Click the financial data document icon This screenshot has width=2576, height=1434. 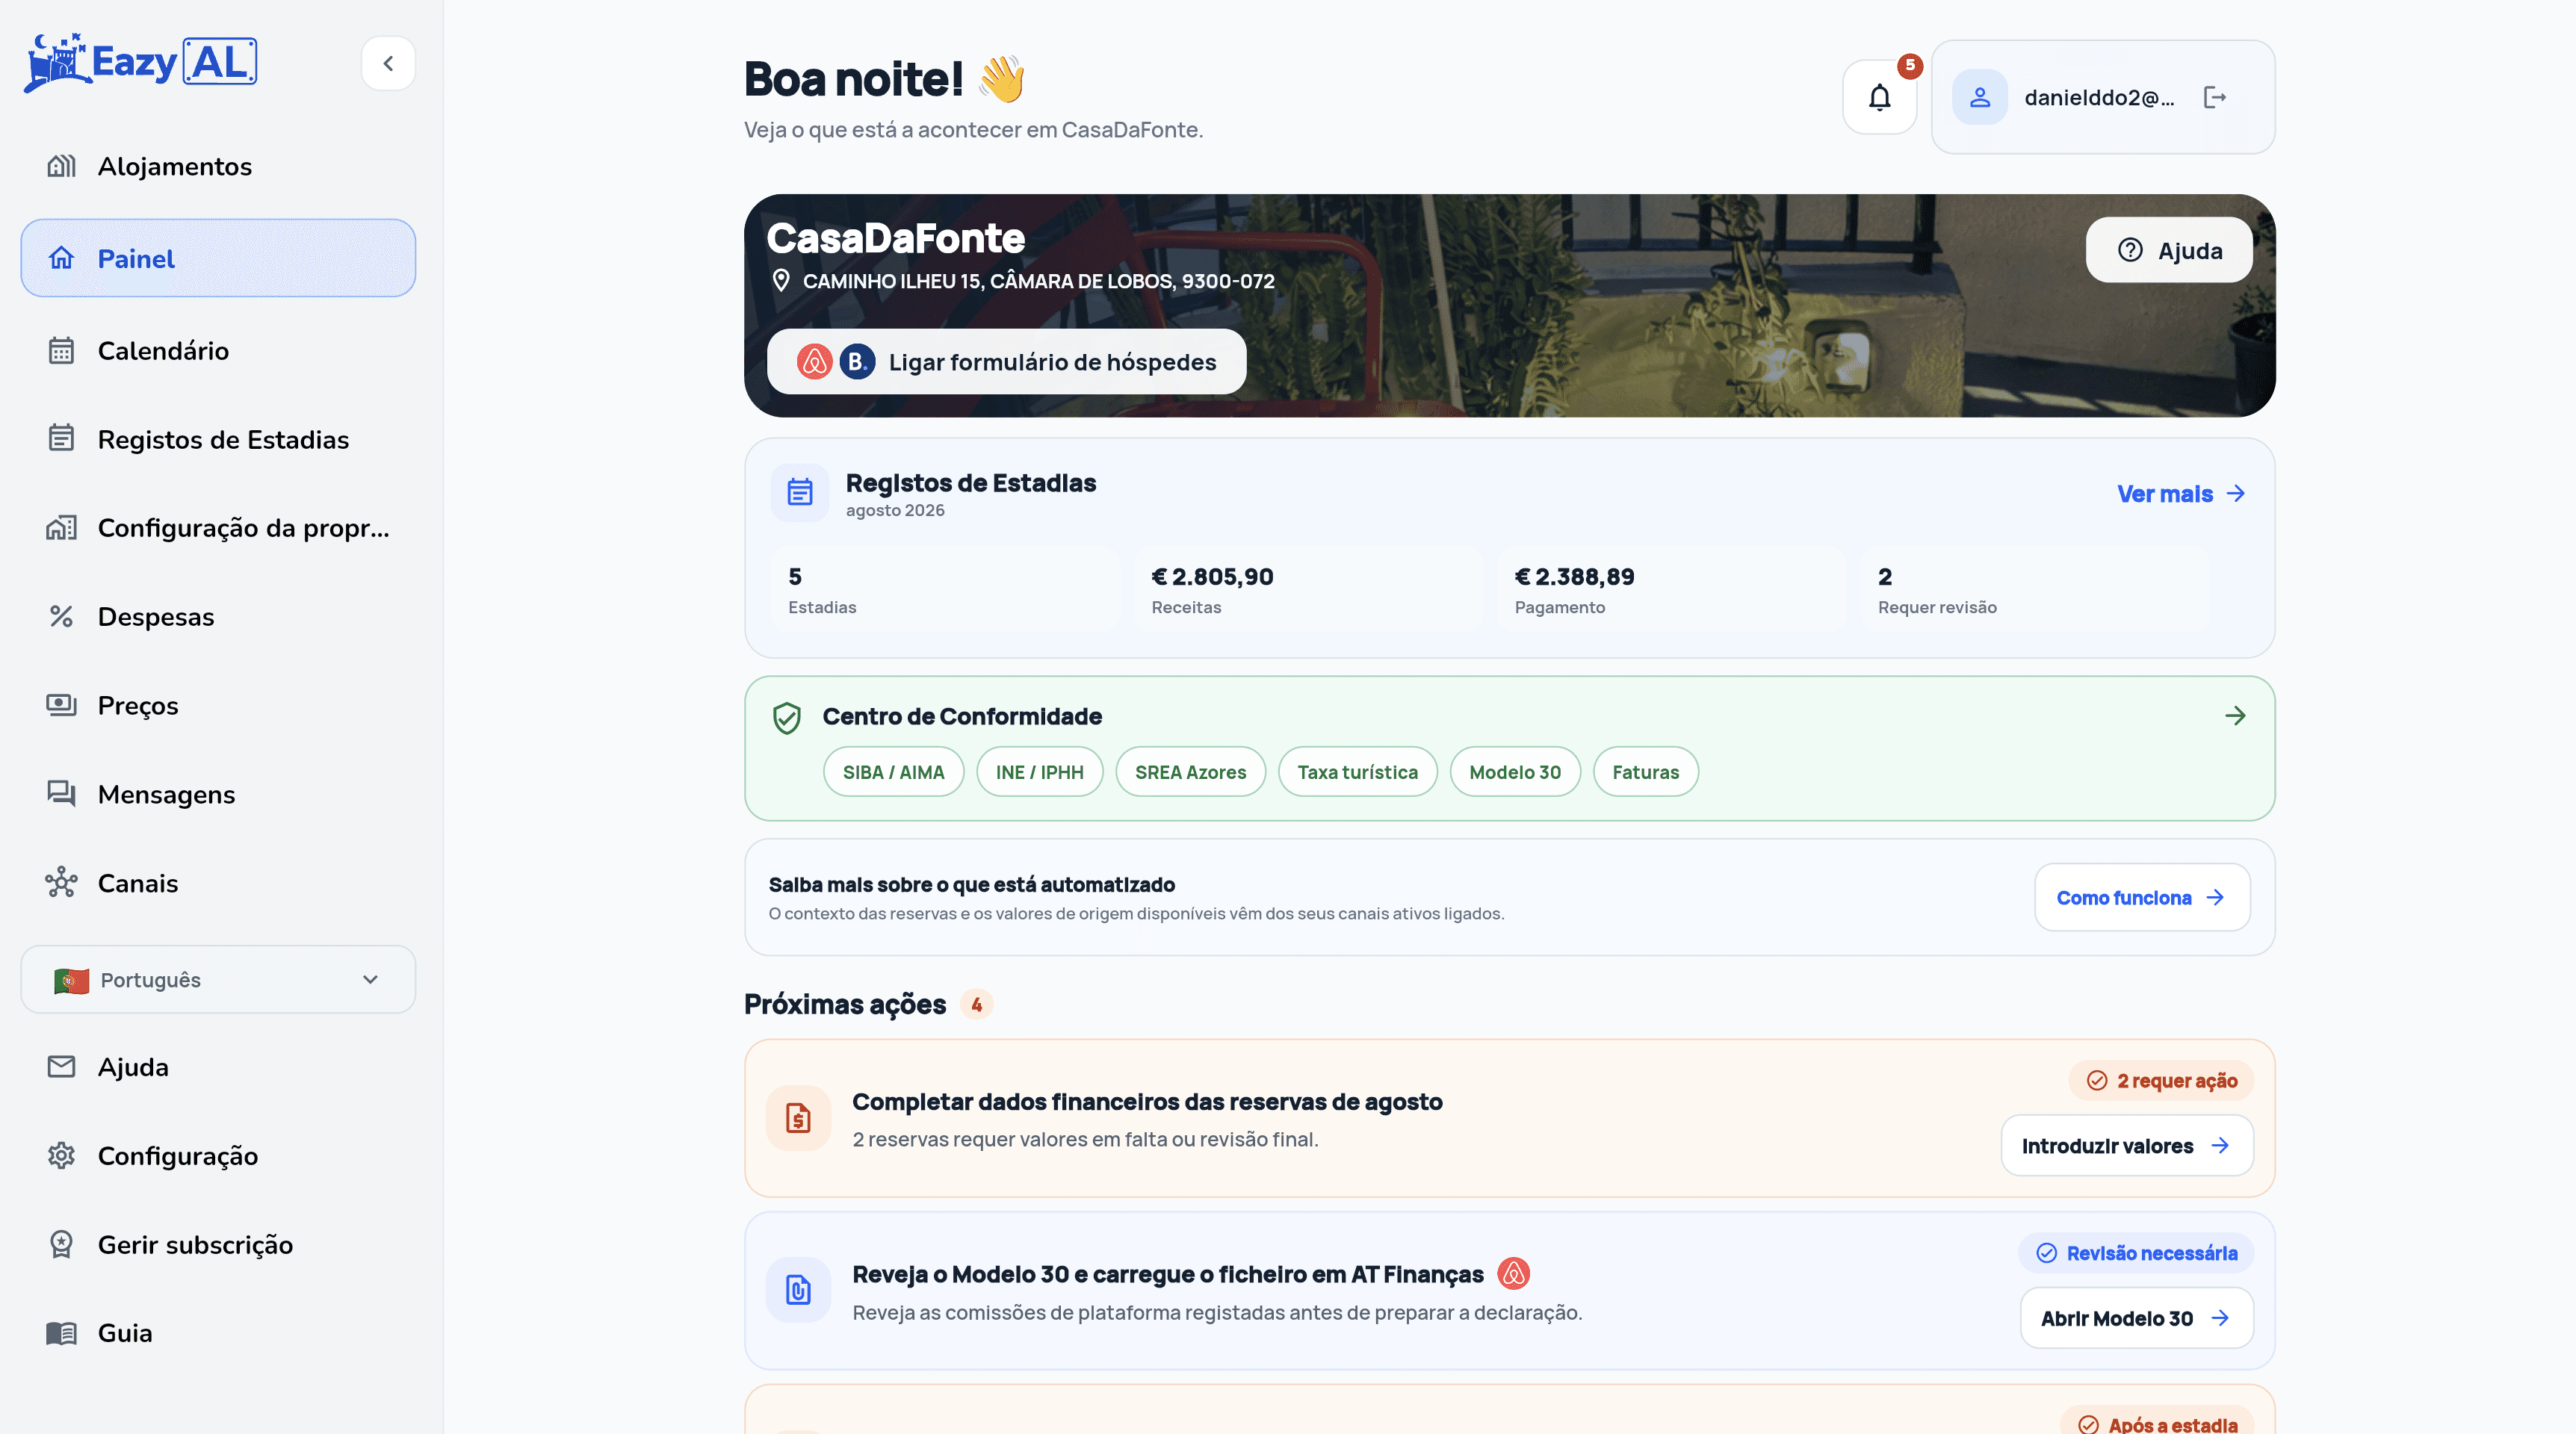[x=798, y=1118]
